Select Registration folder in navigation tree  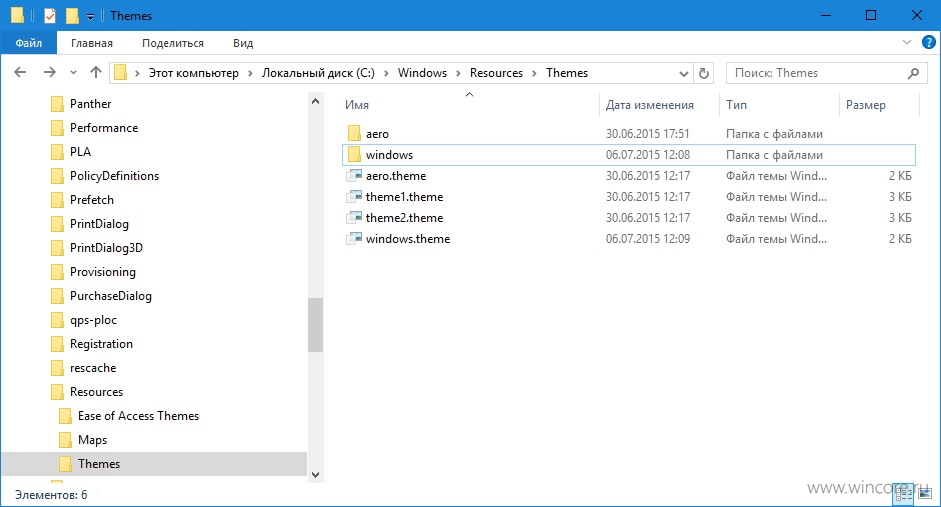101,344
